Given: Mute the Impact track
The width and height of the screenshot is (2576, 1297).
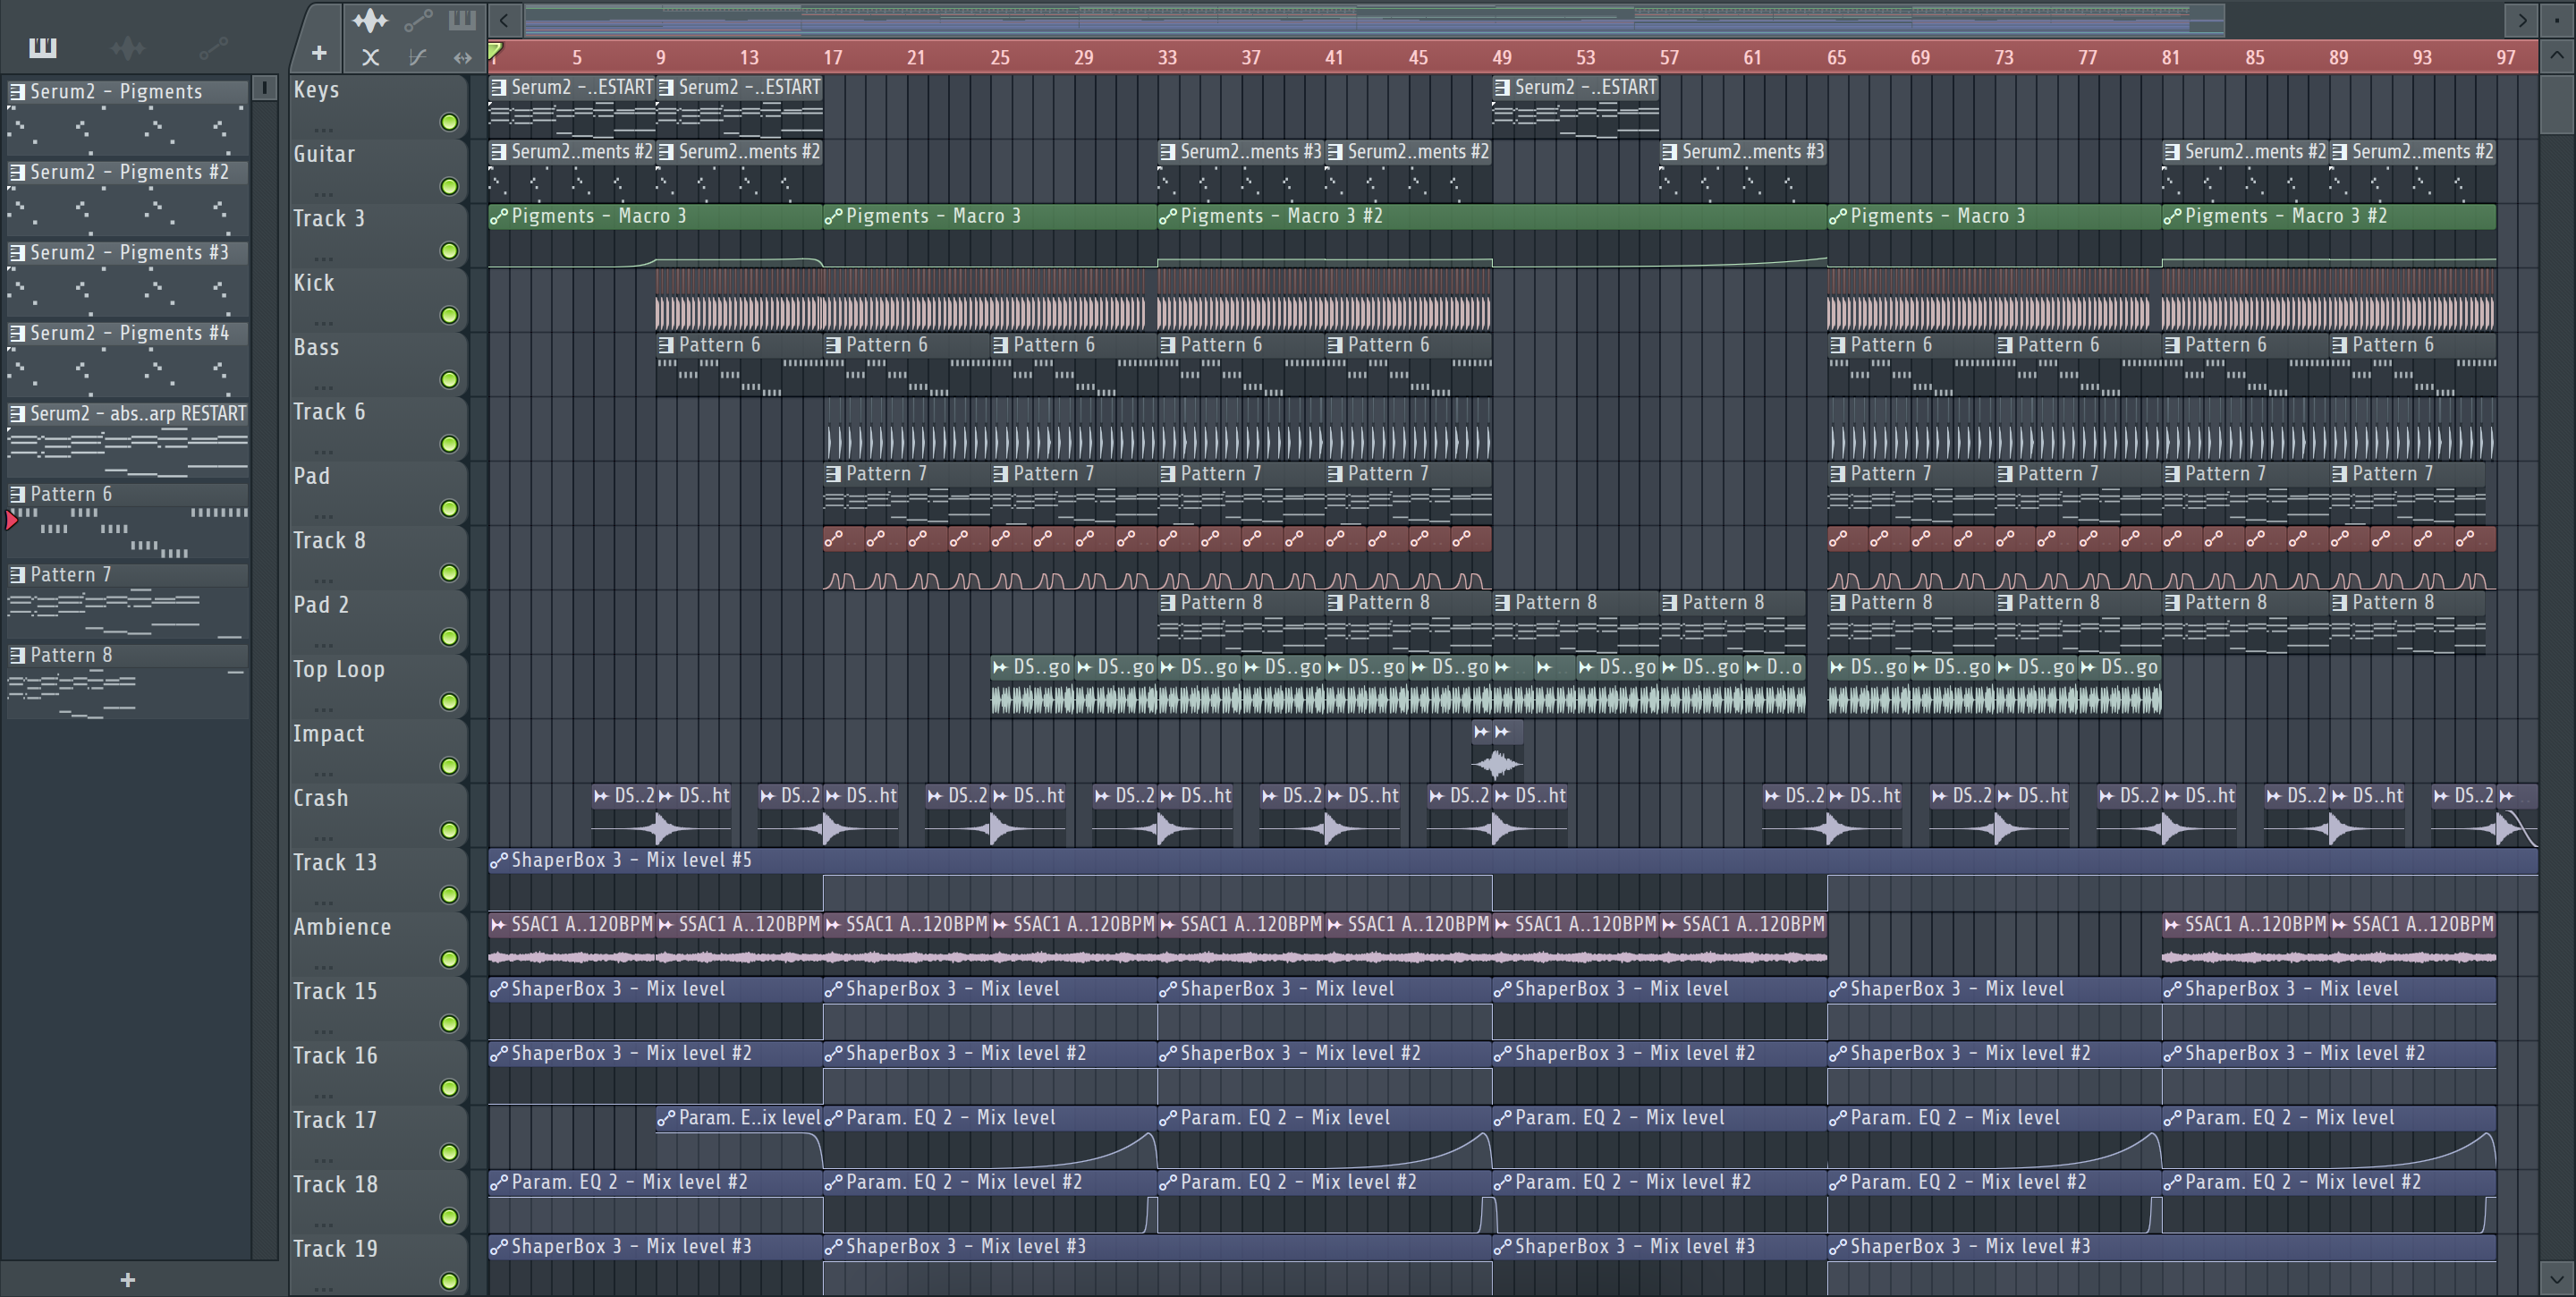Looking at the screenshot, I should click(449, 766).
